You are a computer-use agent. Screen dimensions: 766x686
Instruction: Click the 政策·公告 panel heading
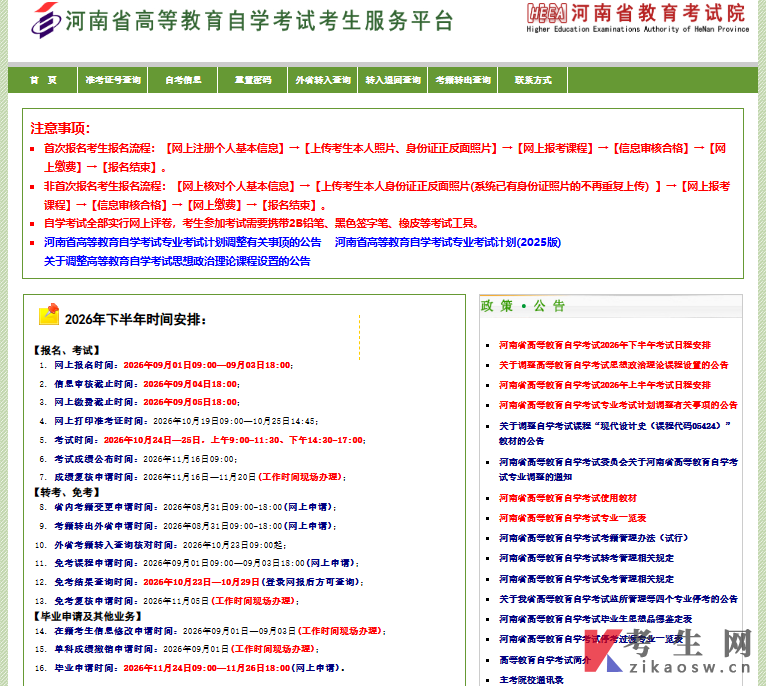point(523,306)
